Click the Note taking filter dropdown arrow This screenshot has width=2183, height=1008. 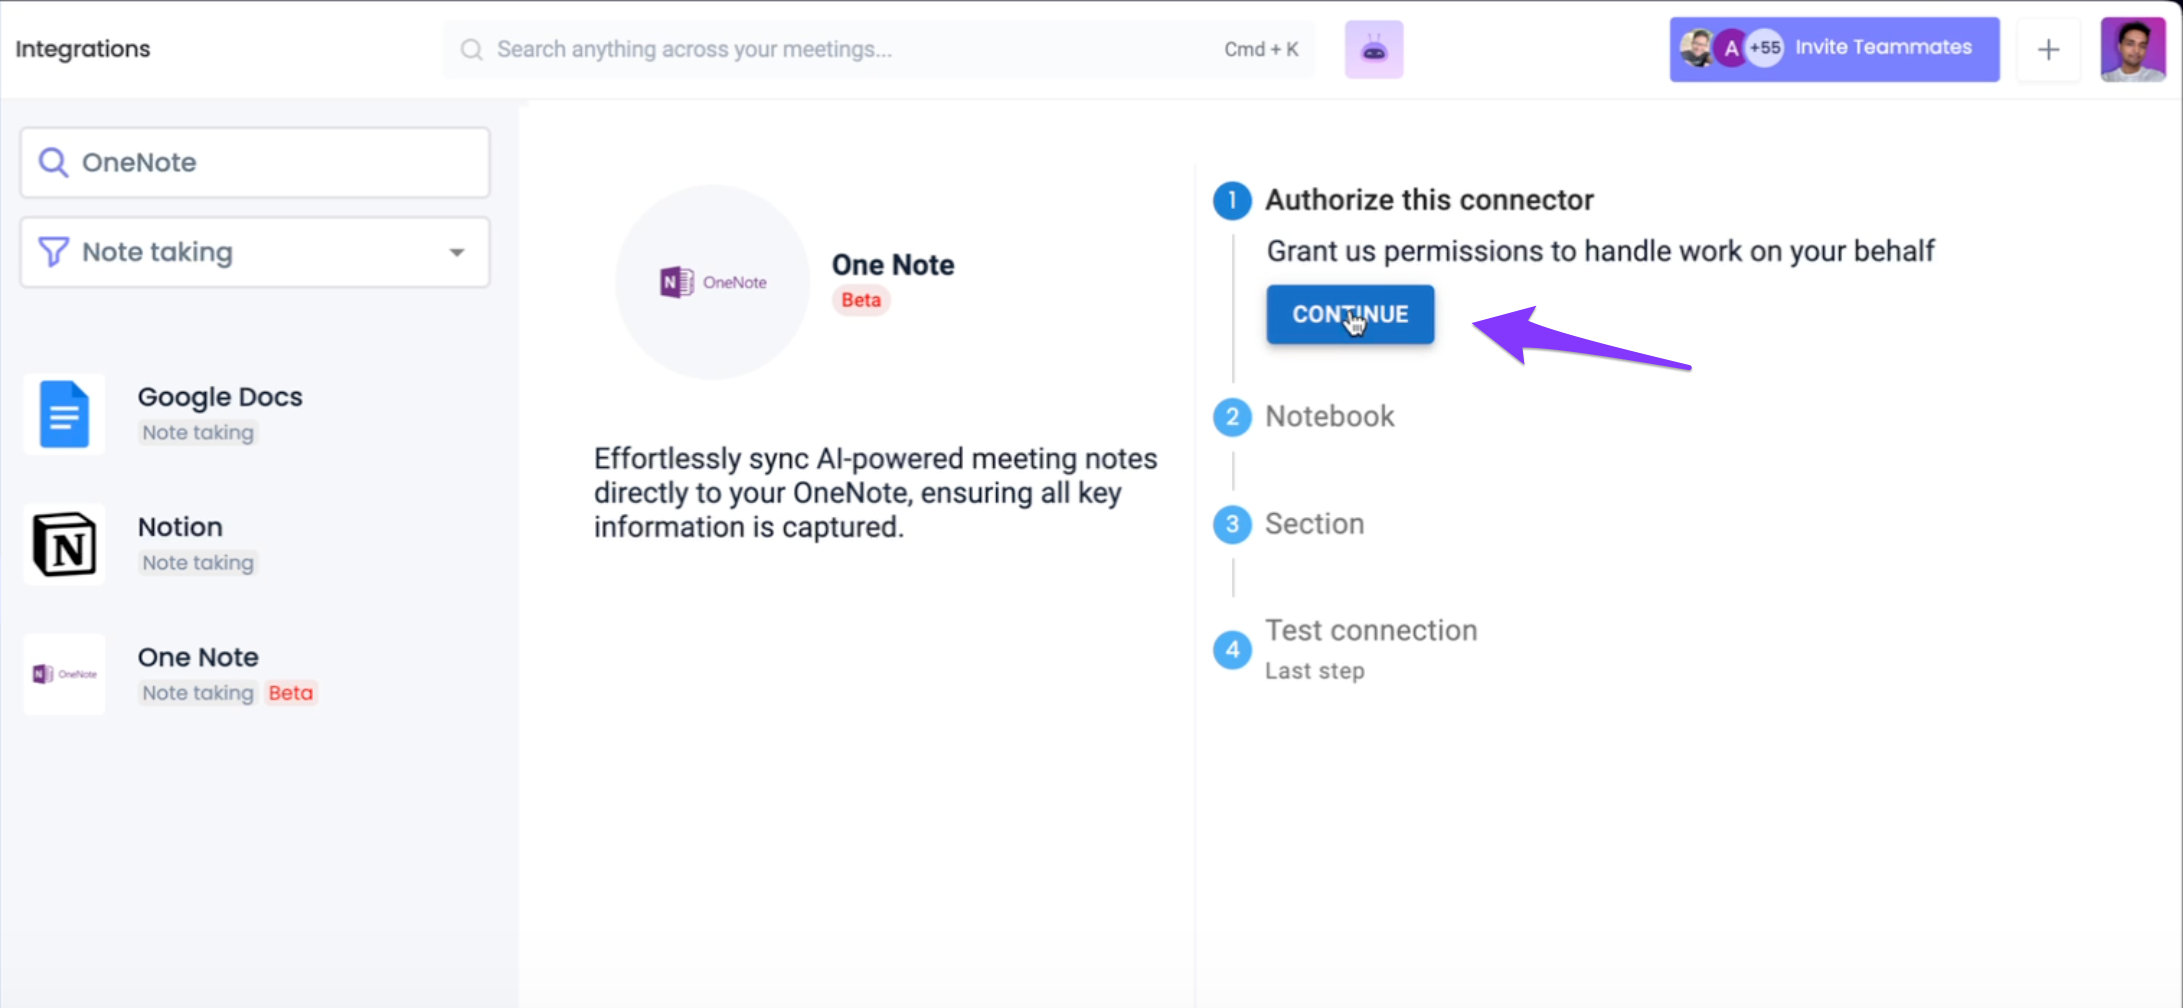(x=457, y=252)
